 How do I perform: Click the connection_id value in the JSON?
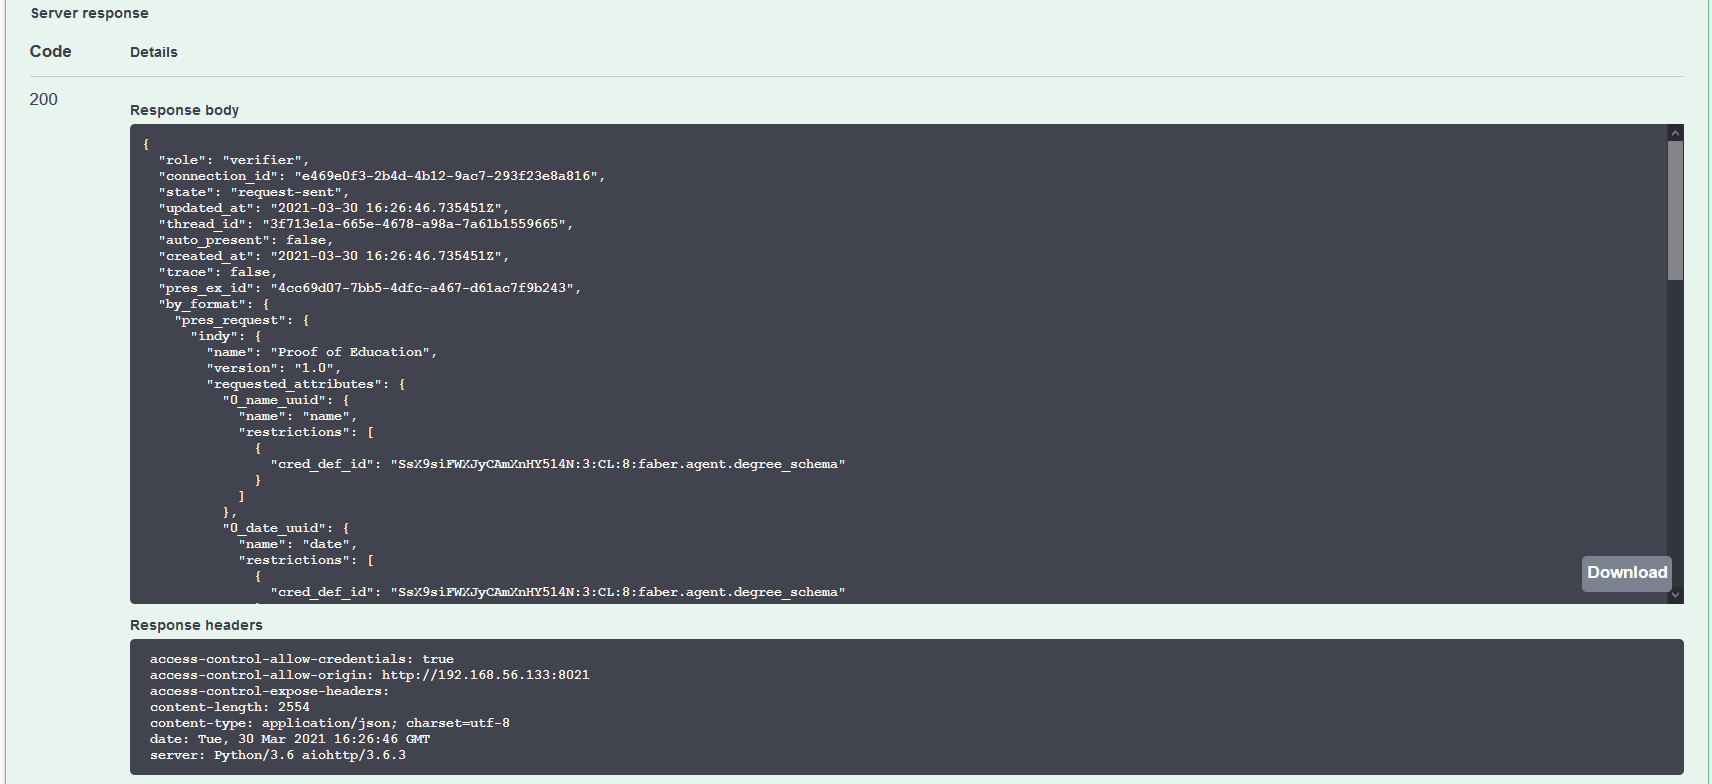[x=446, y=176]
